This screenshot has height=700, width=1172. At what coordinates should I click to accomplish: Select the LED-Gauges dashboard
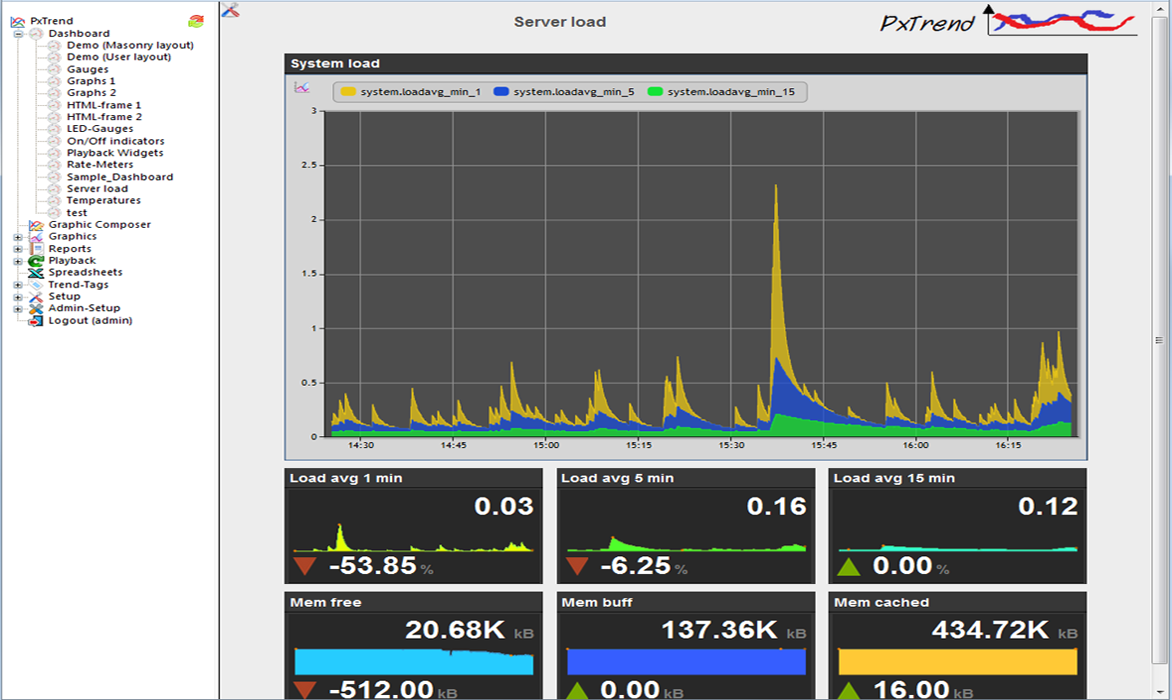(x=100, y=129)
